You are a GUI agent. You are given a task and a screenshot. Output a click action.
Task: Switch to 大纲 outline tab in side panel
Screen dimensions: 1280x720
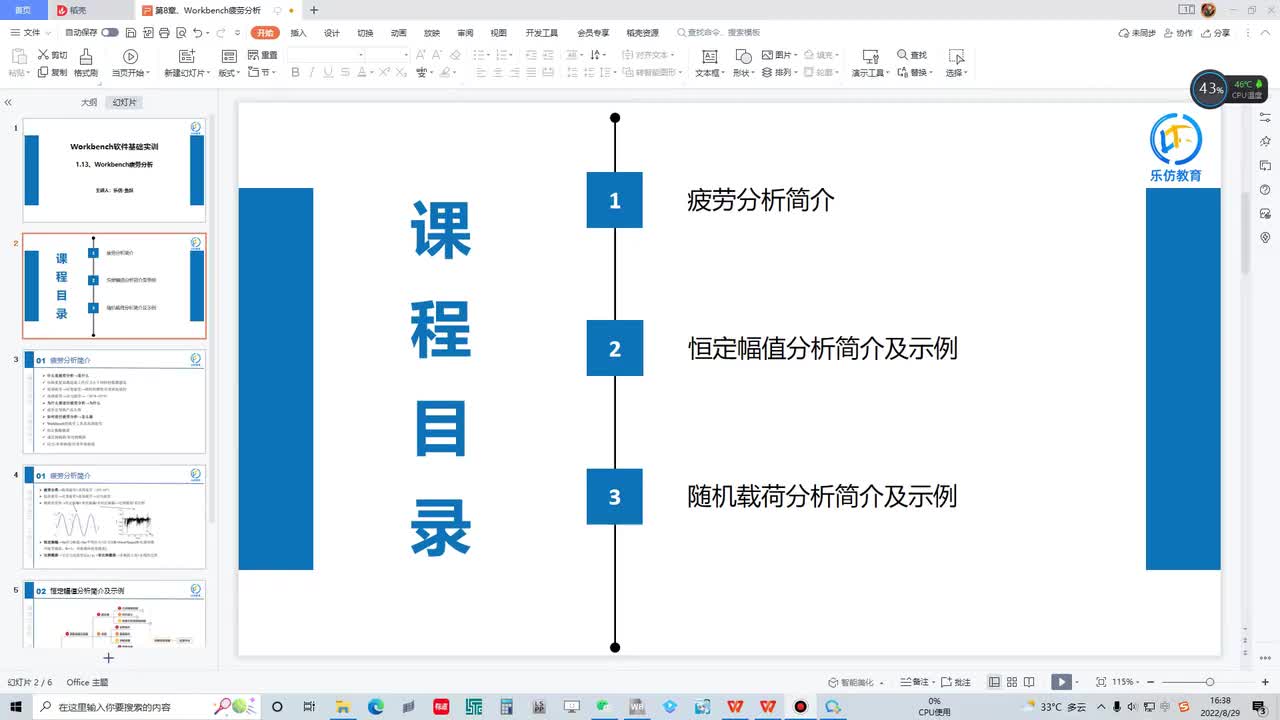click(x=89, y=102)
